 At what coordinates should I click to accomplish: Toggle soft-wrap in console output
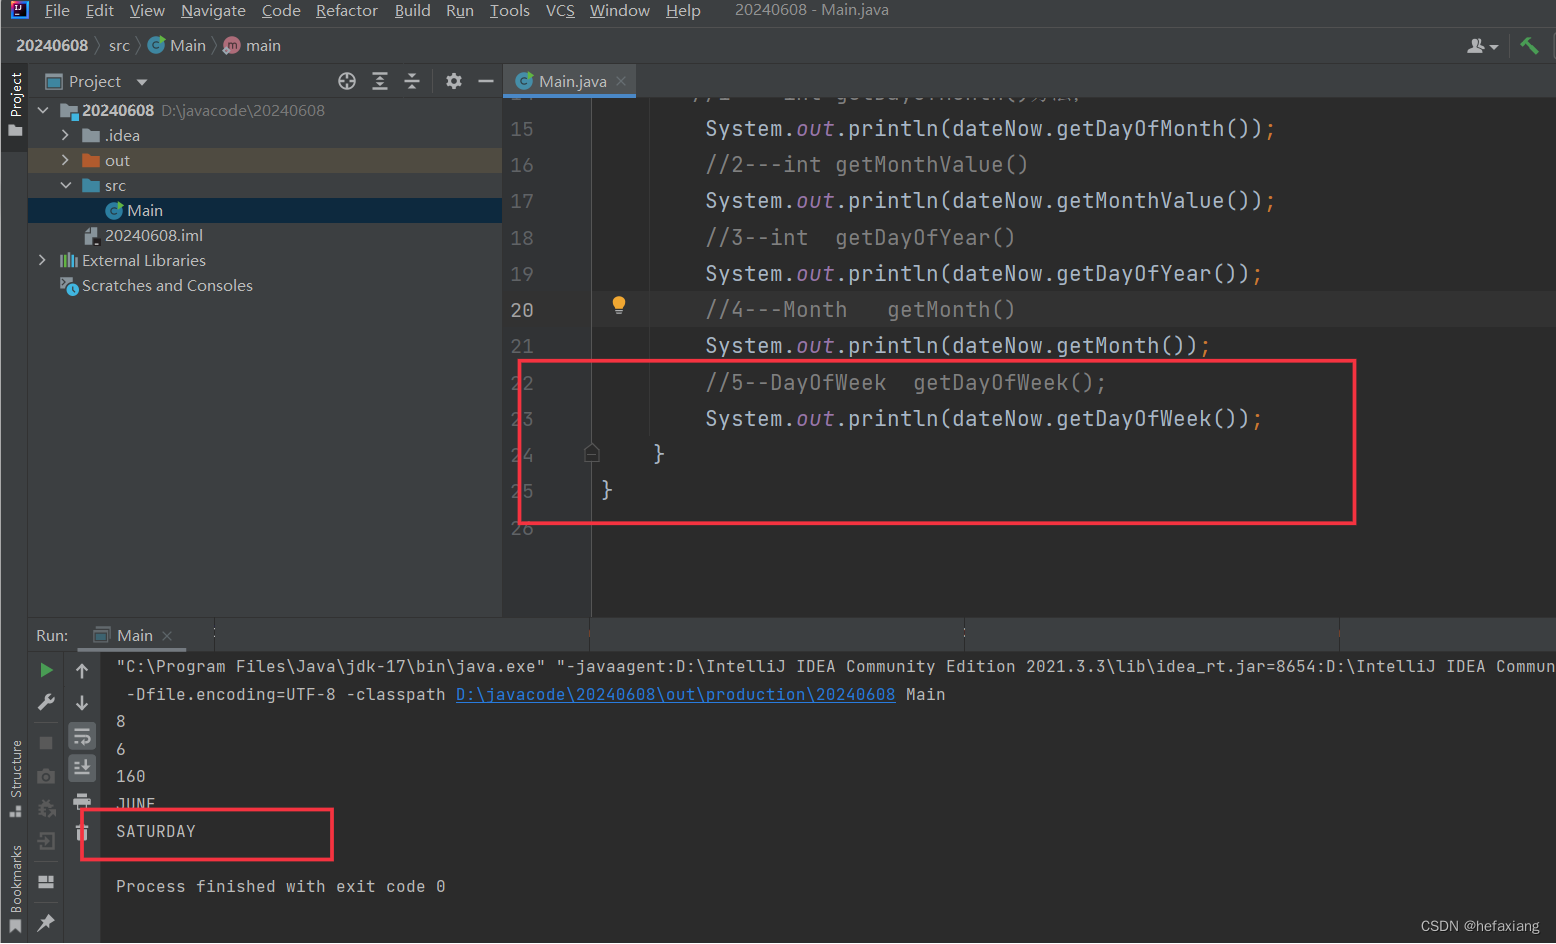coord(82,737)
